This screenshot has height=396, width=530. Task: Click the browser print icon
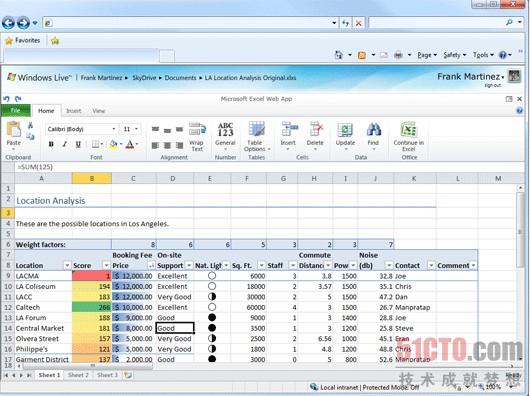tap(399, 55)
